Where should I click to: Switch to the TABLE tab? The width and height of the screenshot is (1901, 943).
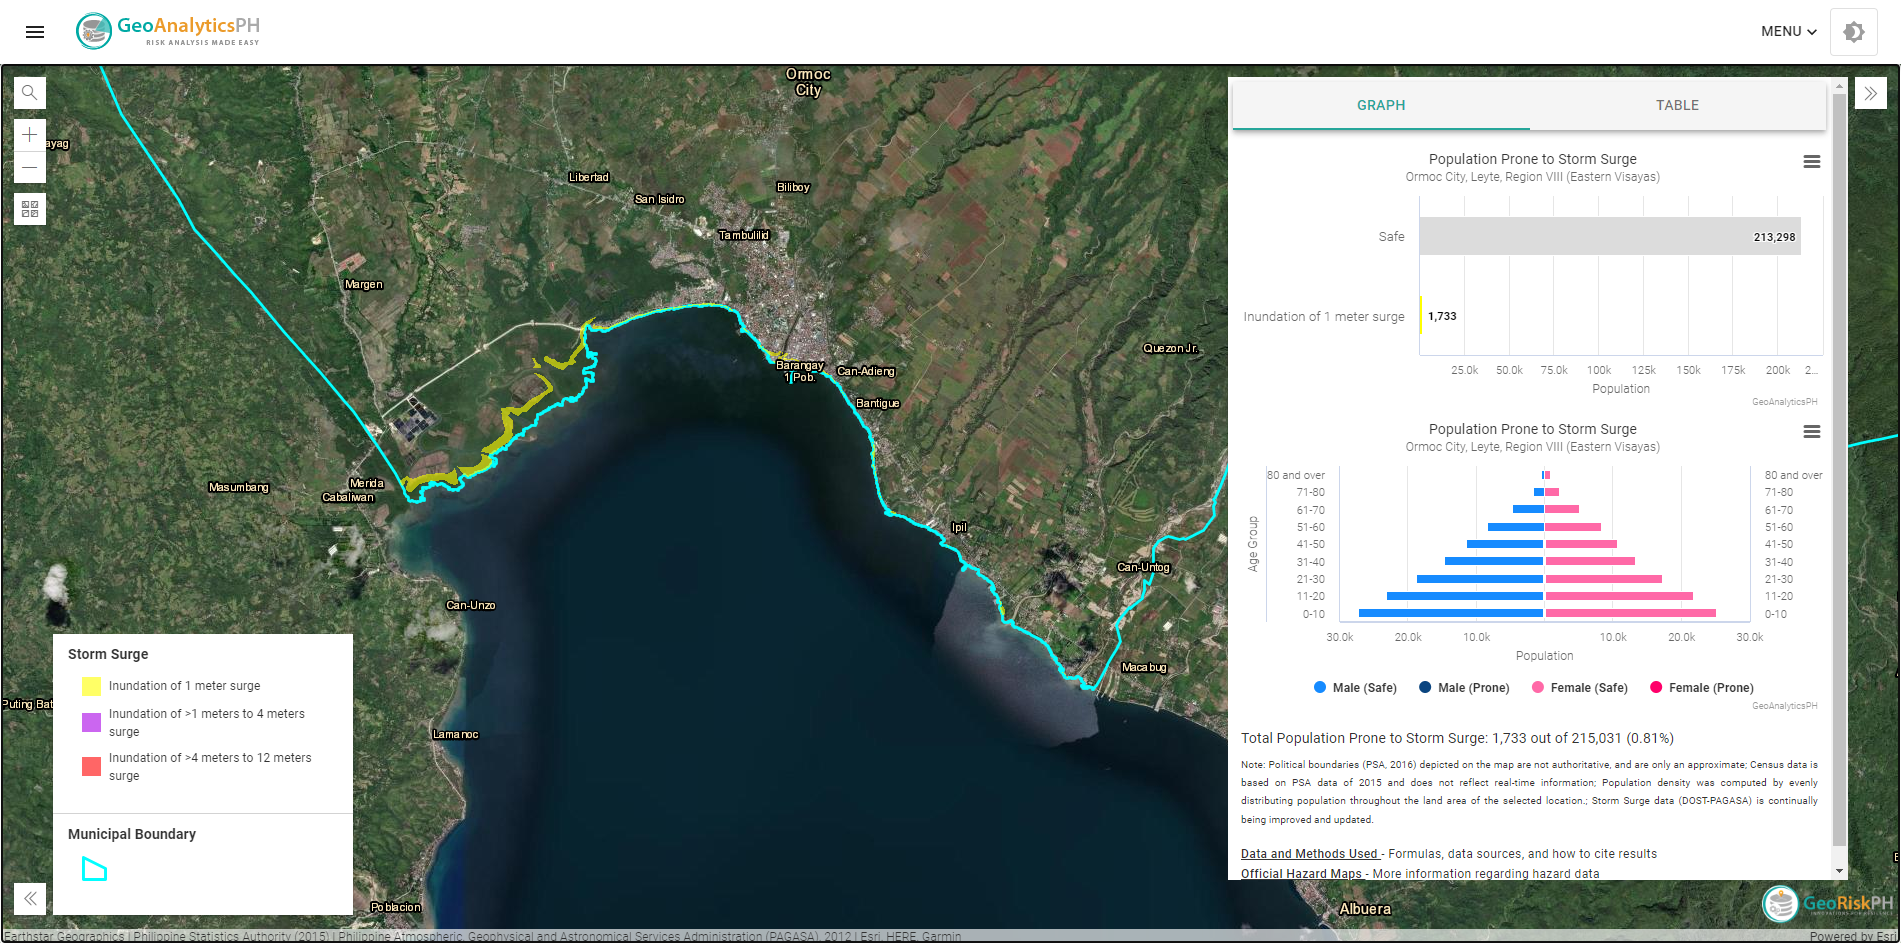click(x=1676, y=105)
